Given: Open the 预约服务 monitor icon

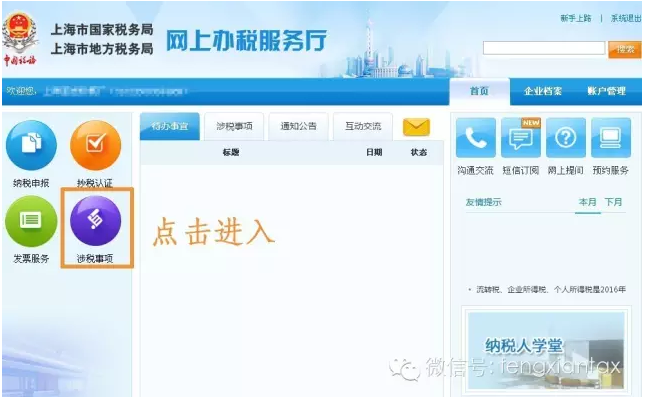Looking at the screenshot, I should 611,137.
